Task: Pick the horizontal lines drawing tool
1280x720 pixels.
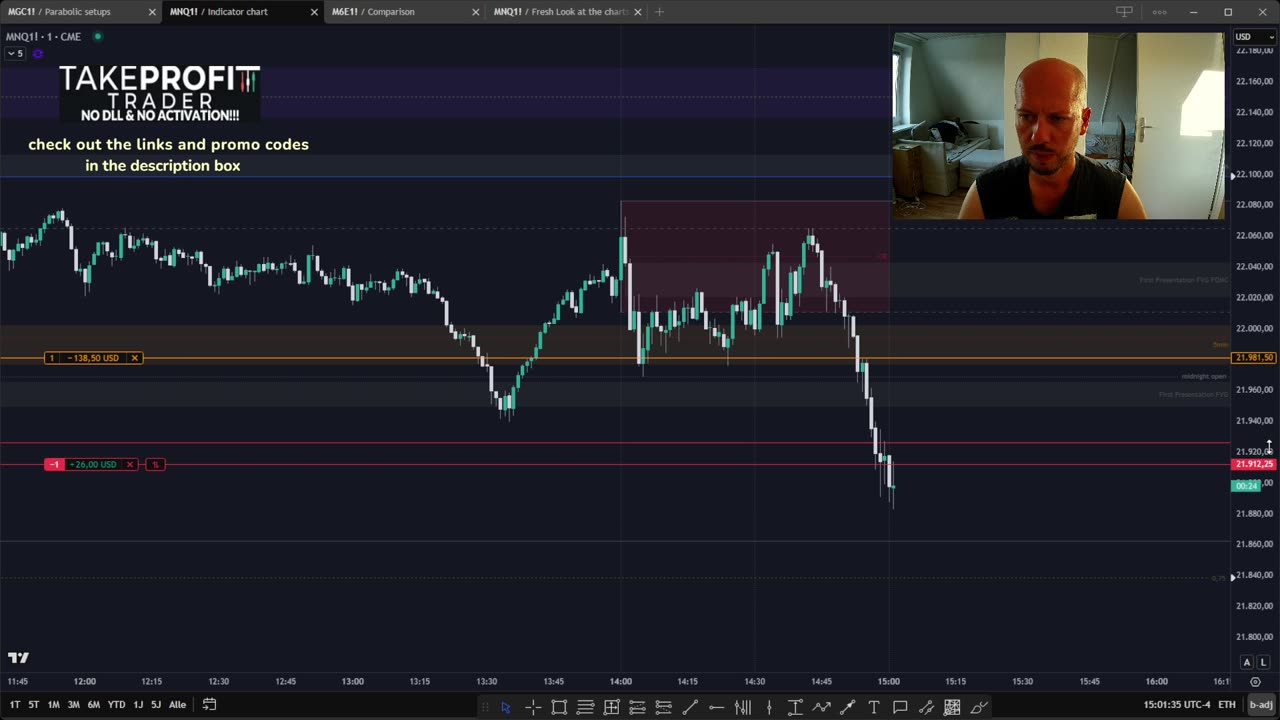Action: [585, 707]
